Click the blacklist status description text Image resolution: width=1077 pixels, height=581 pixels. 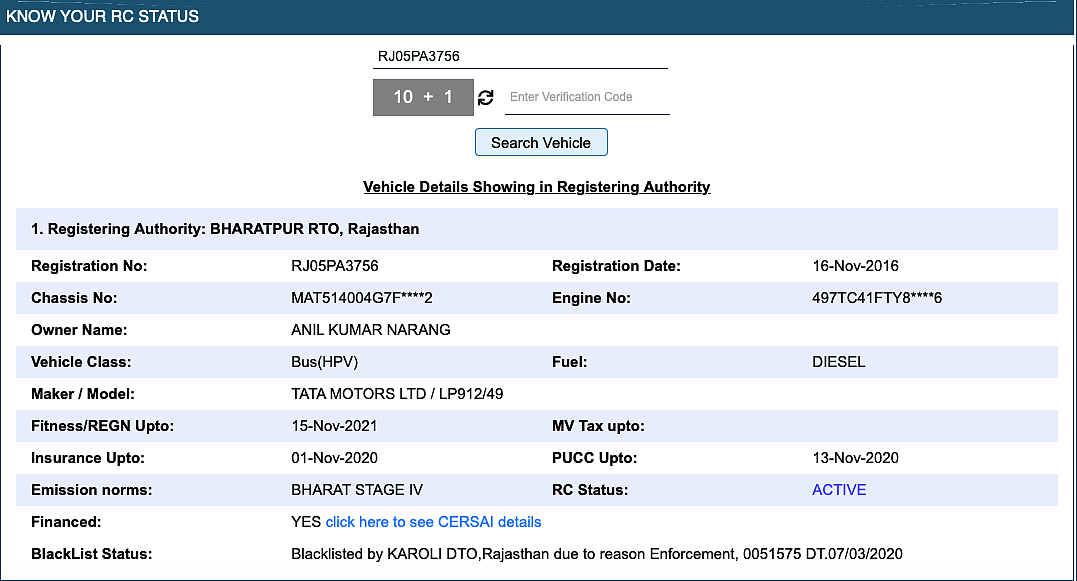(x=597, y=554)
